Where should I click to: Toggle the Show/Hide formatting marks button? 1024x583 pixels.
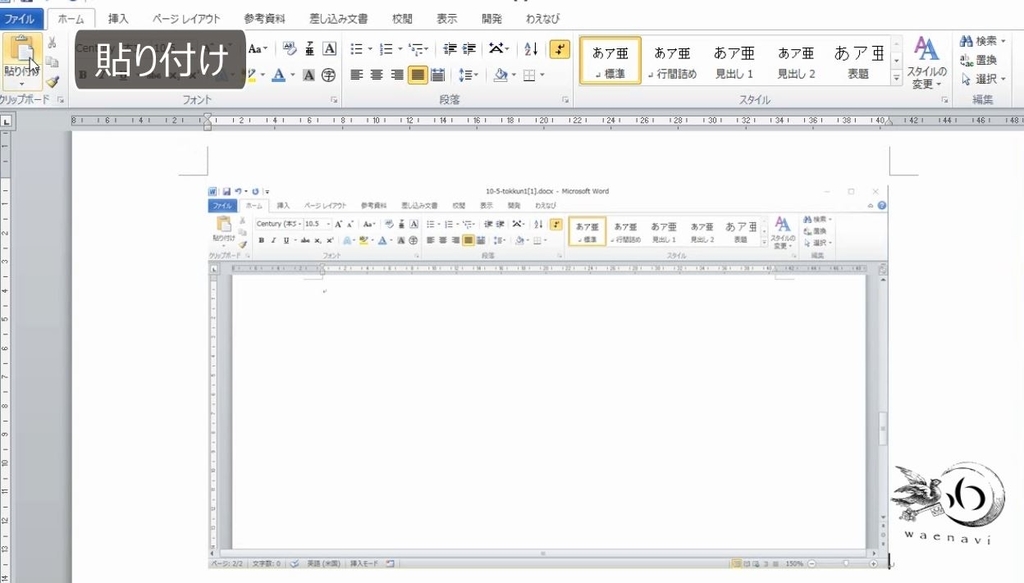(559, 48)
